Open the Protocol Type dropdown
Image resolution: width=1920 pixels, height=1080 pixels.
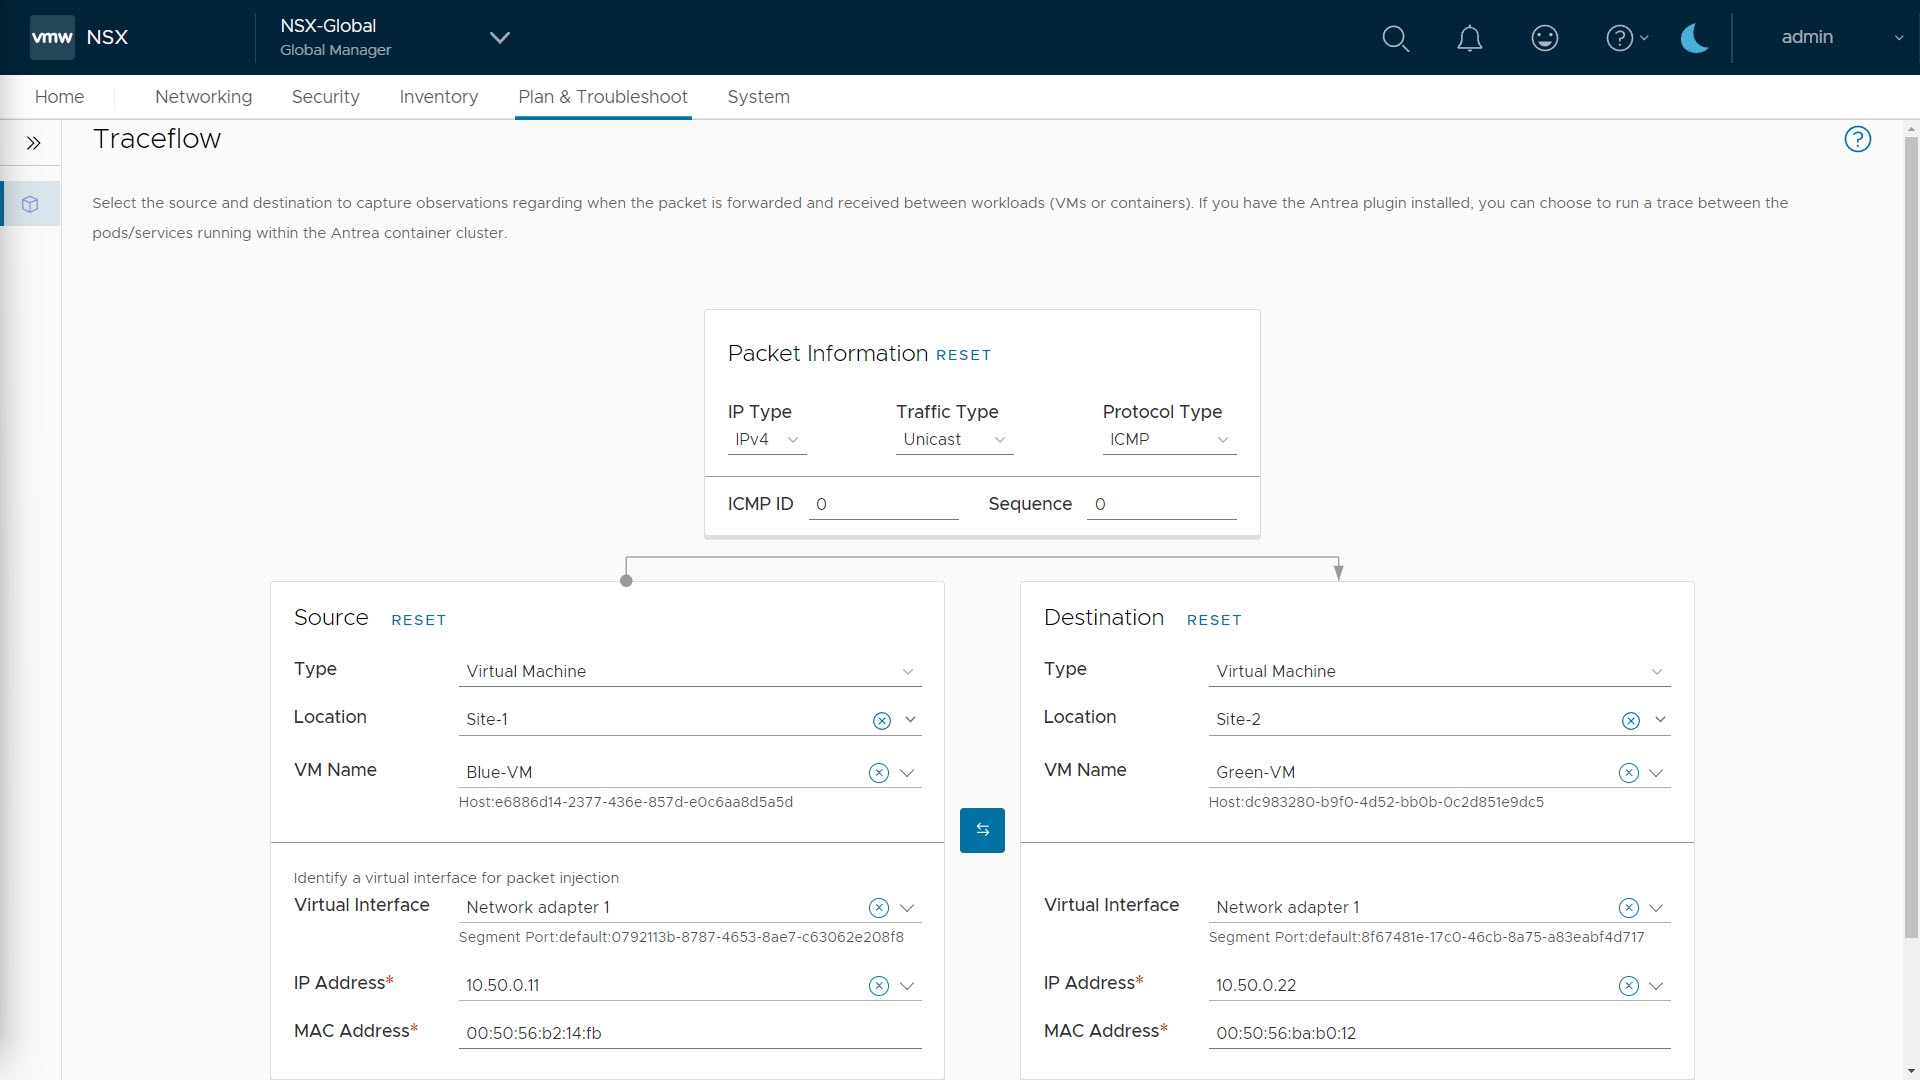1168,440
